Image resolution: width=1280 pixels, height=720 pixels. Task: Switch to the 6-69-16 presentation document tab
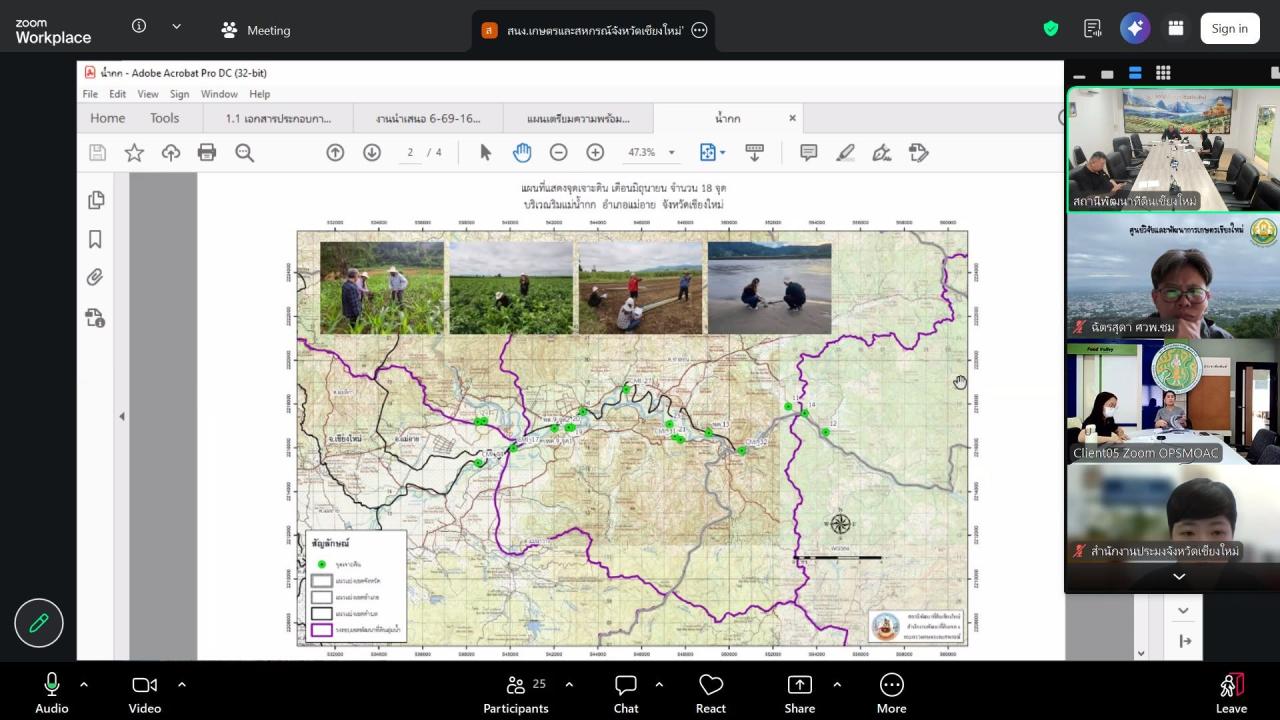(x=428, y=118)
